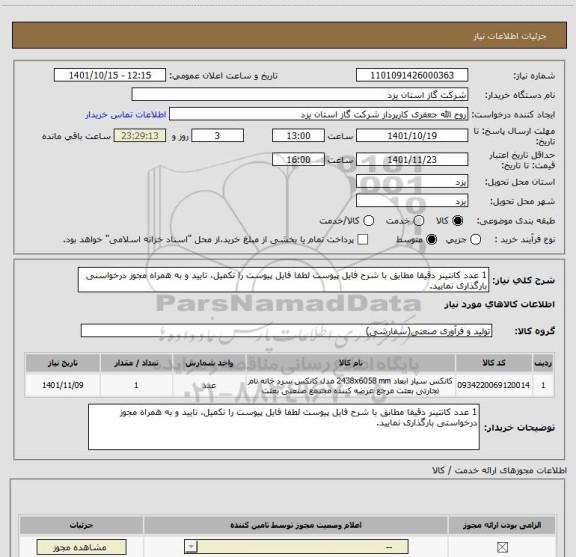Click the price validity time 16:00
Screen dimensions: 576x557
point(298,160)
